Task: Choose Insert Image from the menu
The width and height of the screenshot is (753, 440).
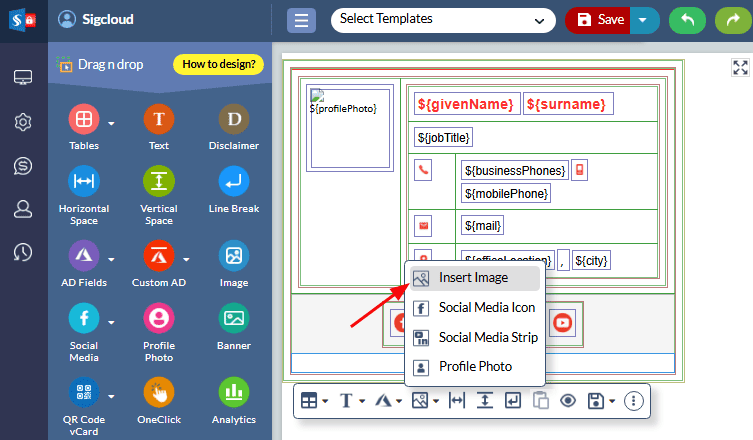Action: coord(473,278)
